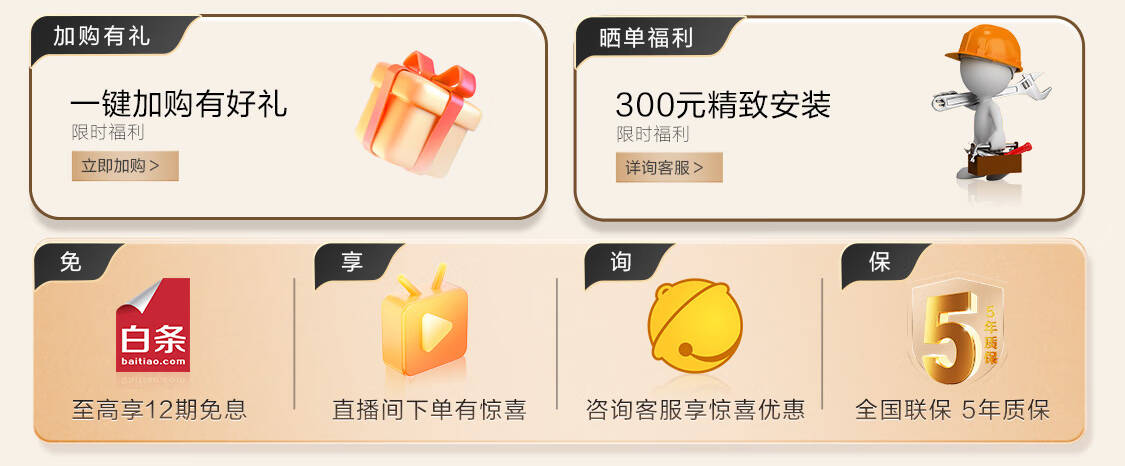1125x466 pixels.
Task: Click the installer figure with wrench
Action: pos(992,102)
